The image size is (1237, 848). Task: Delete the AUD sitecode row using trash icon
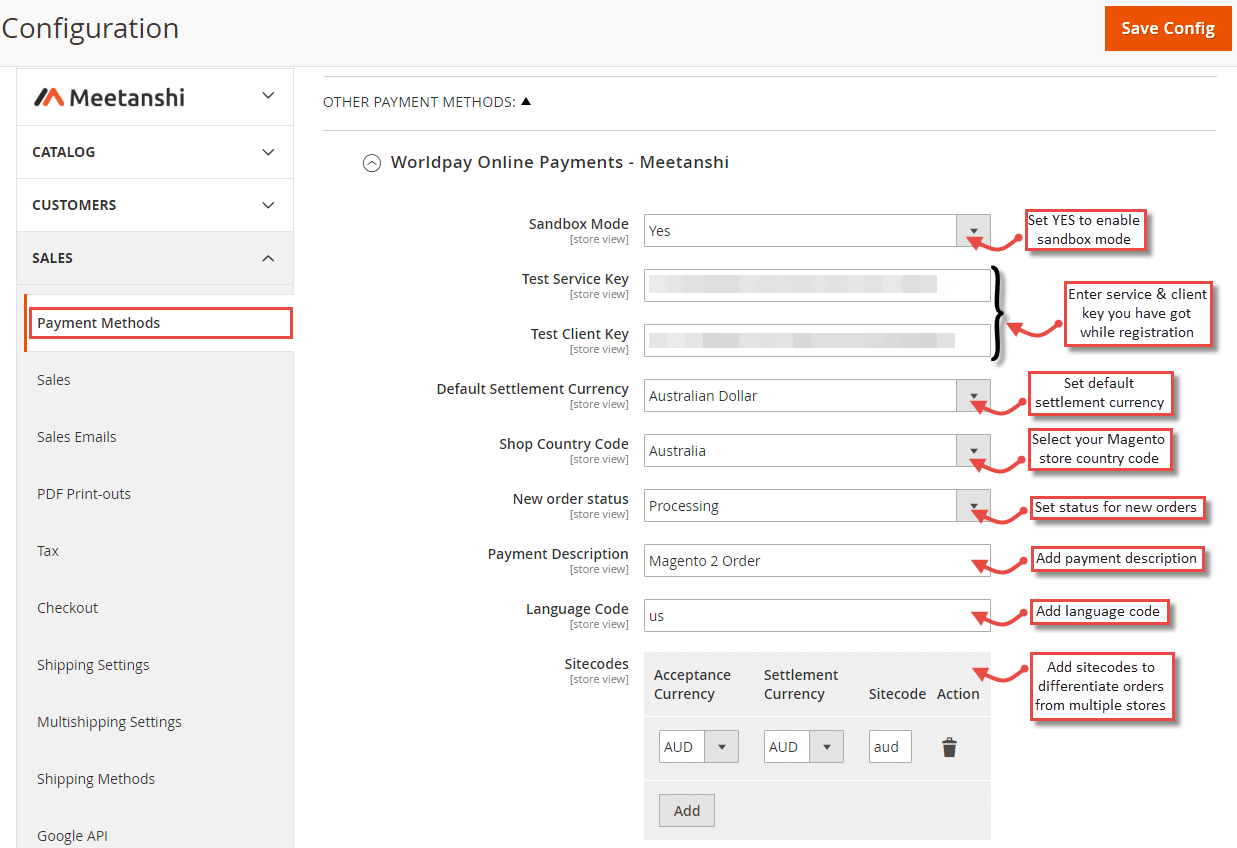[949, 746]
